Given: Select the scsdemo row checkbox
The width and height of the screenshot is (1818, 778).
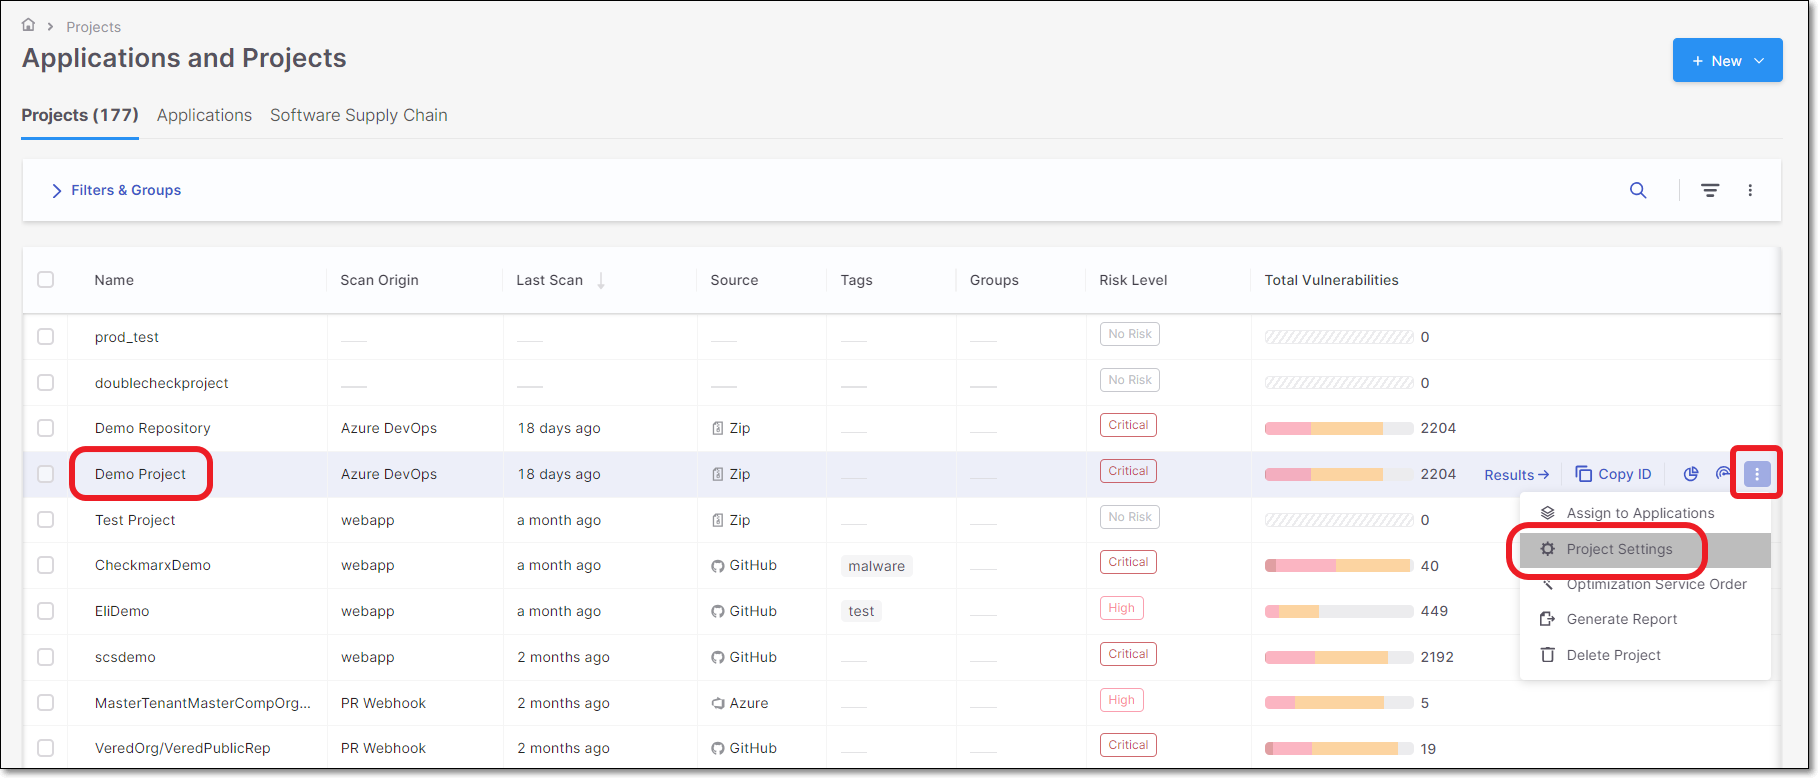Looking at the screenshot, I should point(46,657).
